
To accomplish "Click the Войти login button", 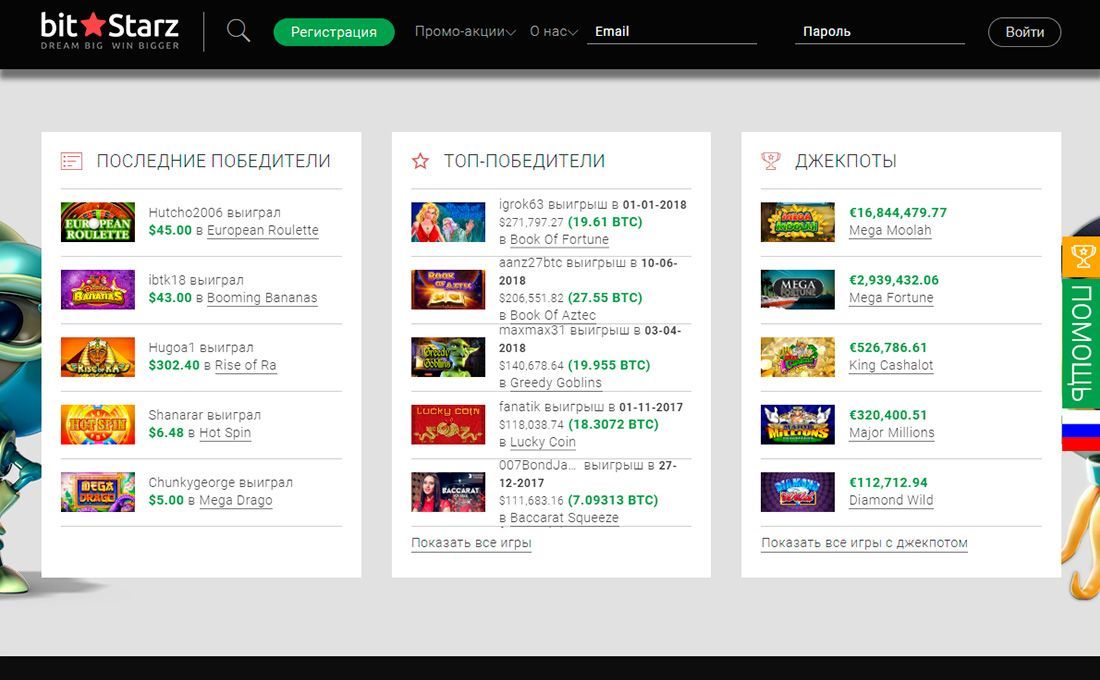I will coord(1024,32).
